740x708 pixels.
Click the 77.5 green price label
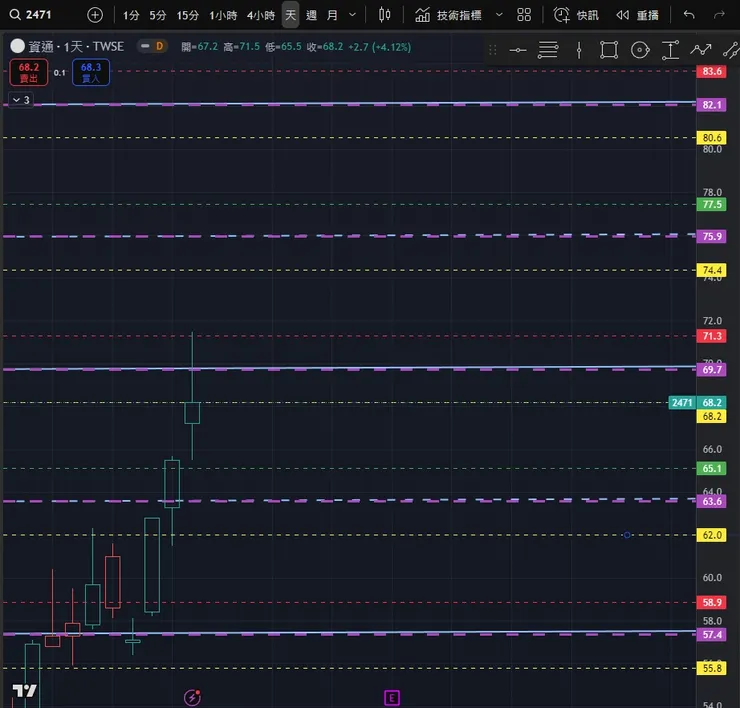click(x=712, y=204)
